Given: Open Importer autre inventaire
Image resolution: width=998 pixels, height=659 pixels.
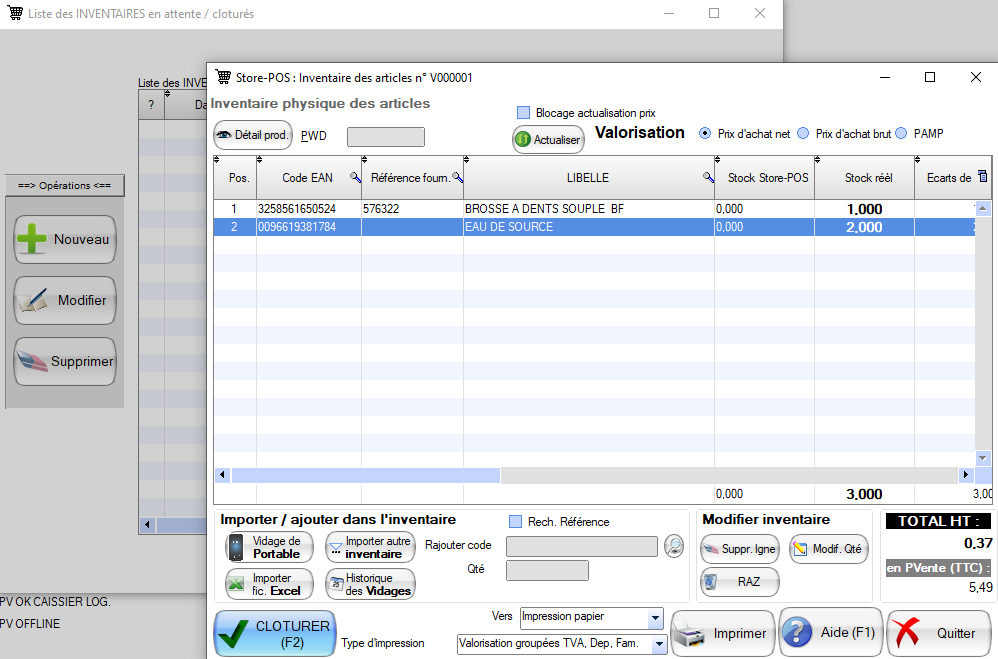Looking at the screenshot, I should coord(370,547).
